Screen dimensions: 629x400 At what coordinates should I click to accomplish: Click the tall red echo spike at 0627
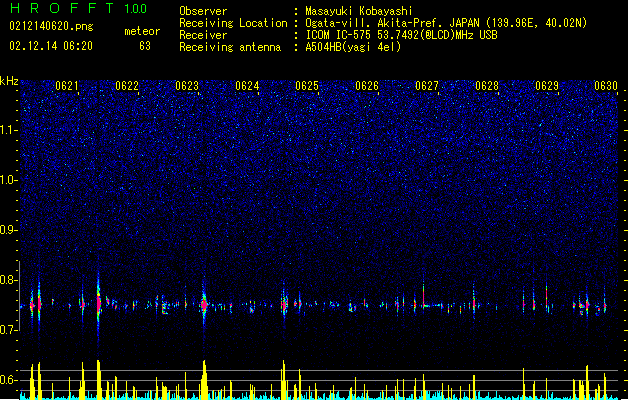pyautogui.click(x=424, y=295)
